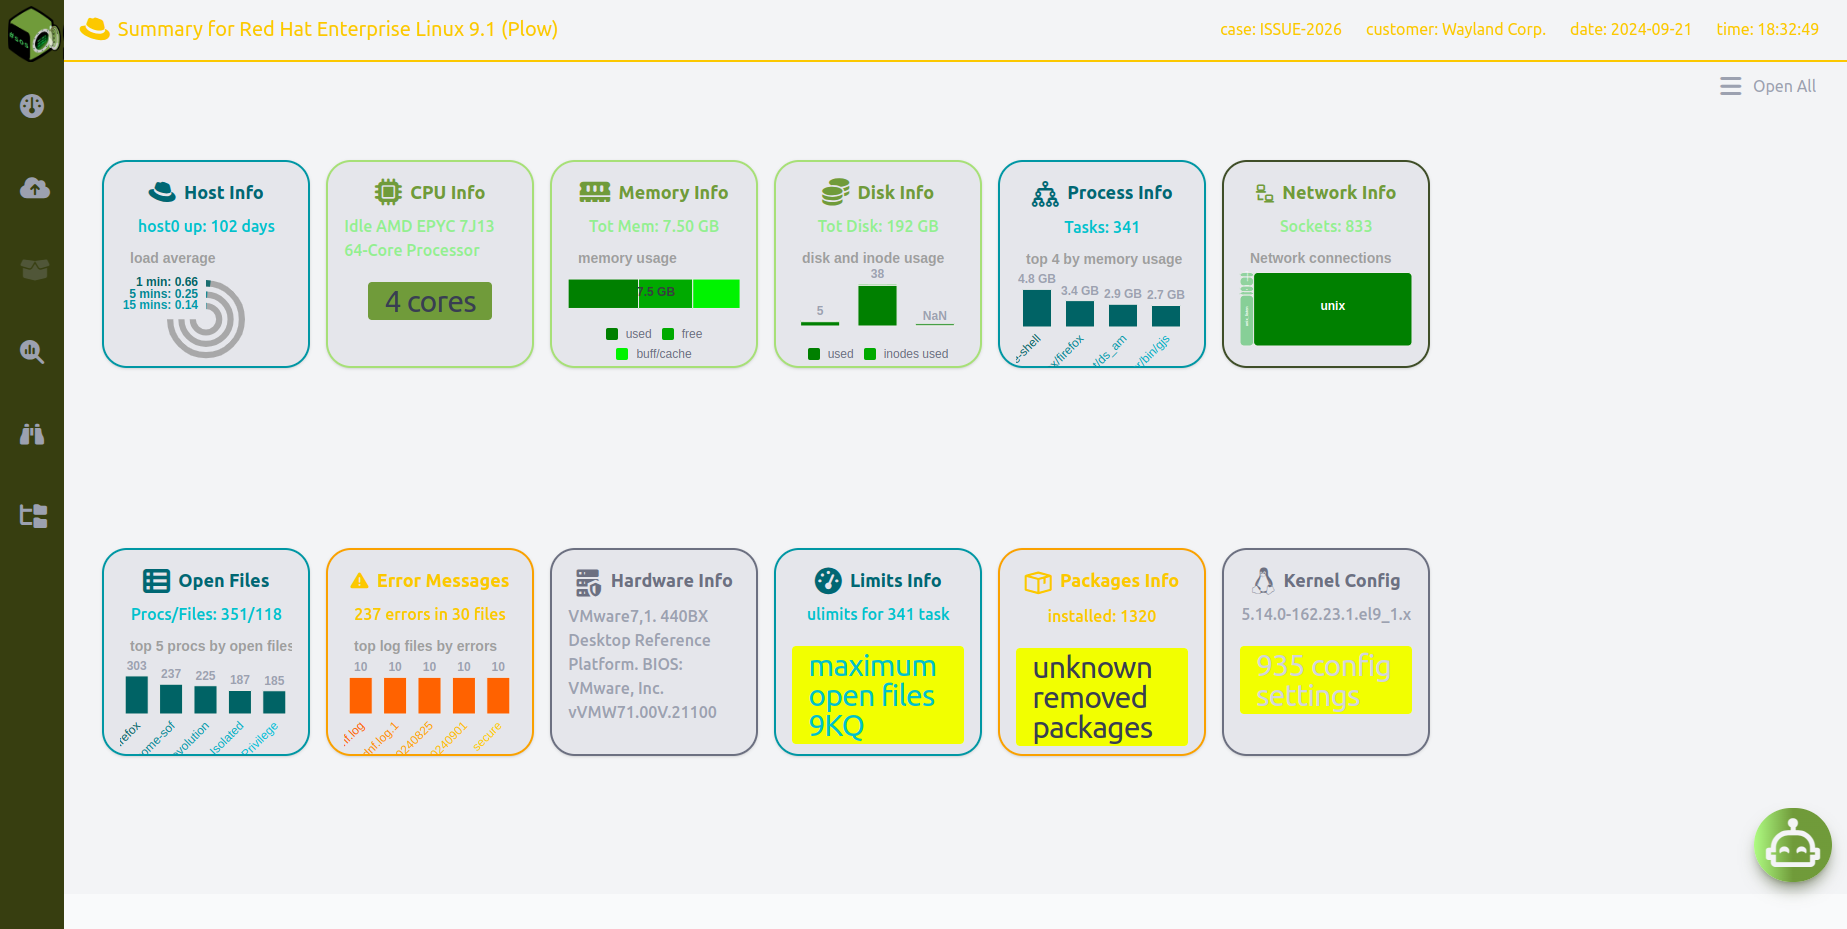
Task: Click the 'unknown removed packages' yellow box
Action: pyautogui.click(x=1101, y=697)
